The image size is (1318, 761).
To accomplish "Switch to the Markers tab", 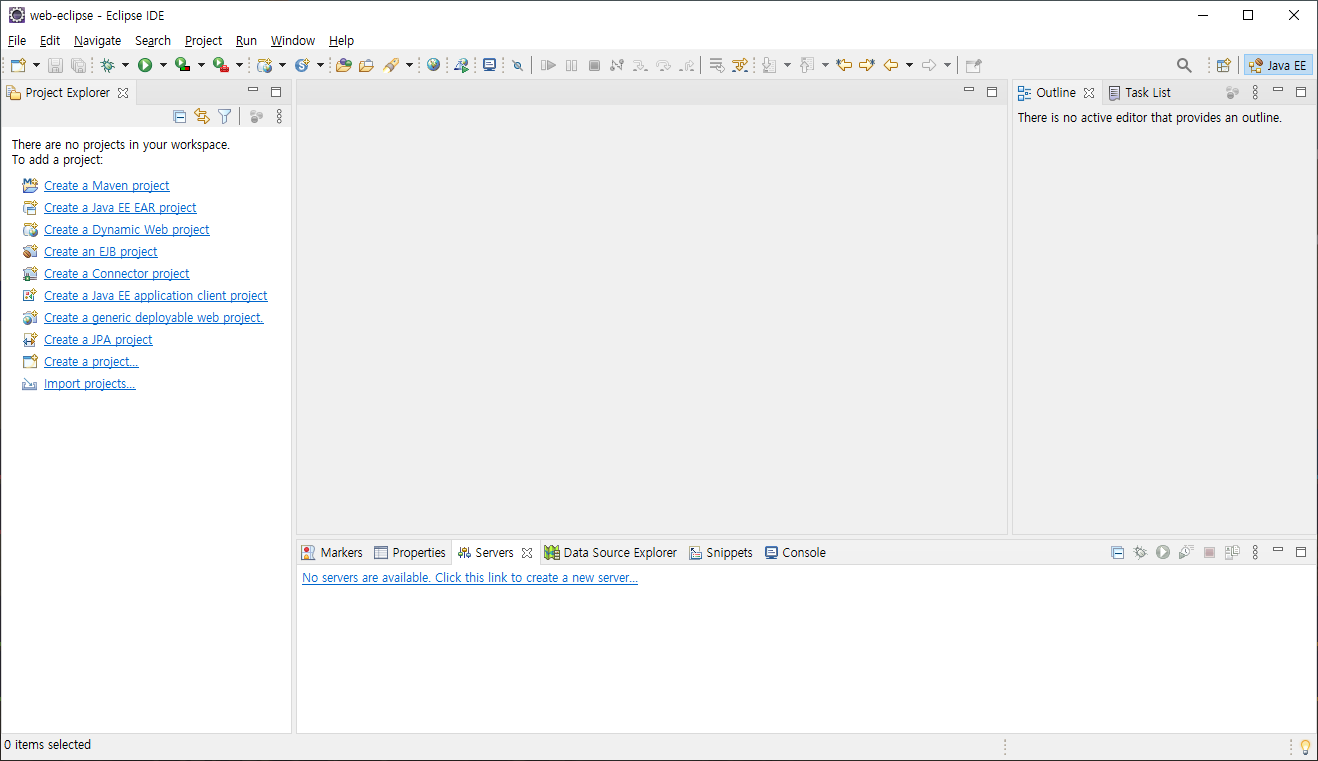I will pos(331,552).
